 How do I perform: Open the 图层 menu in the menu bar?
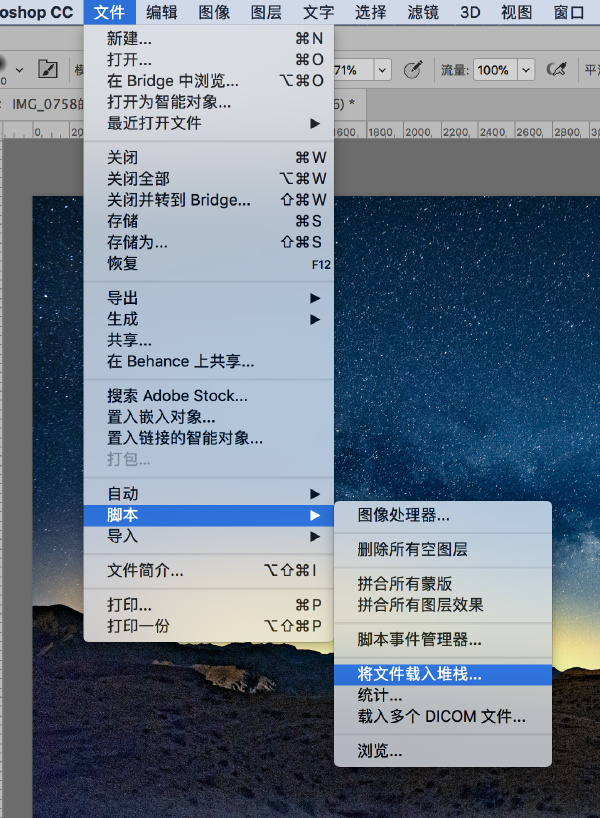(x=266, y=12)
